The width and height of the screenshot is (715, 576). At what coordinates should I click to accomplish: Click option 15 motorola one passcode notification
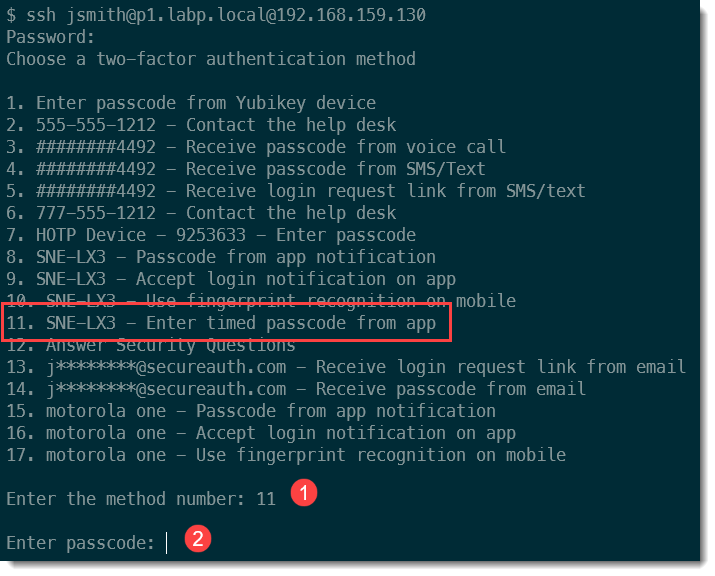coord(251,411)
